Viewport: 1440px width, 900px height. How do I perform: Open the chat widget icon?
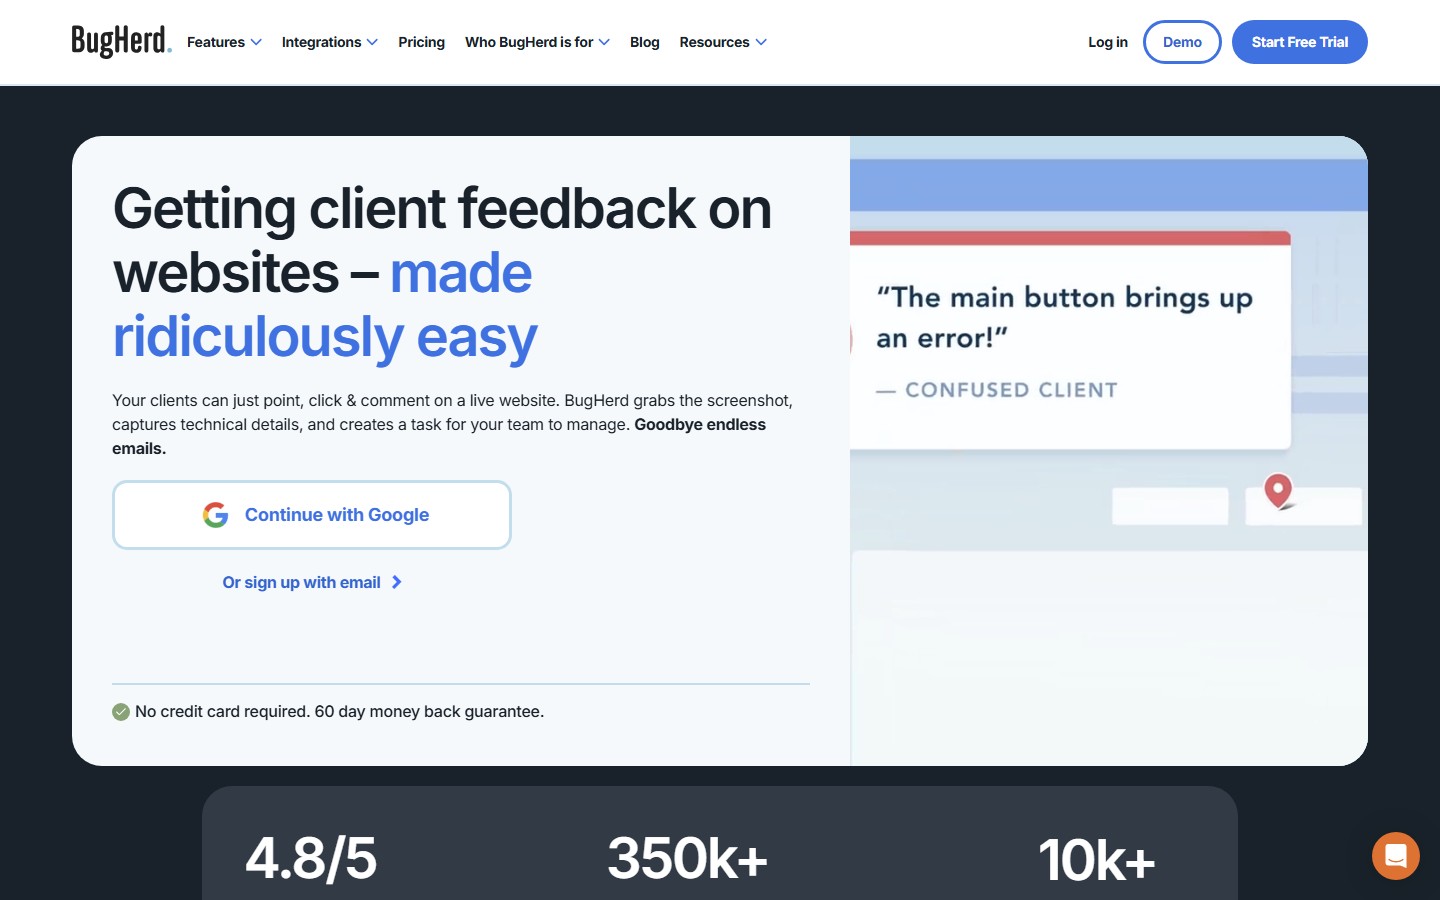[1395, 856]
